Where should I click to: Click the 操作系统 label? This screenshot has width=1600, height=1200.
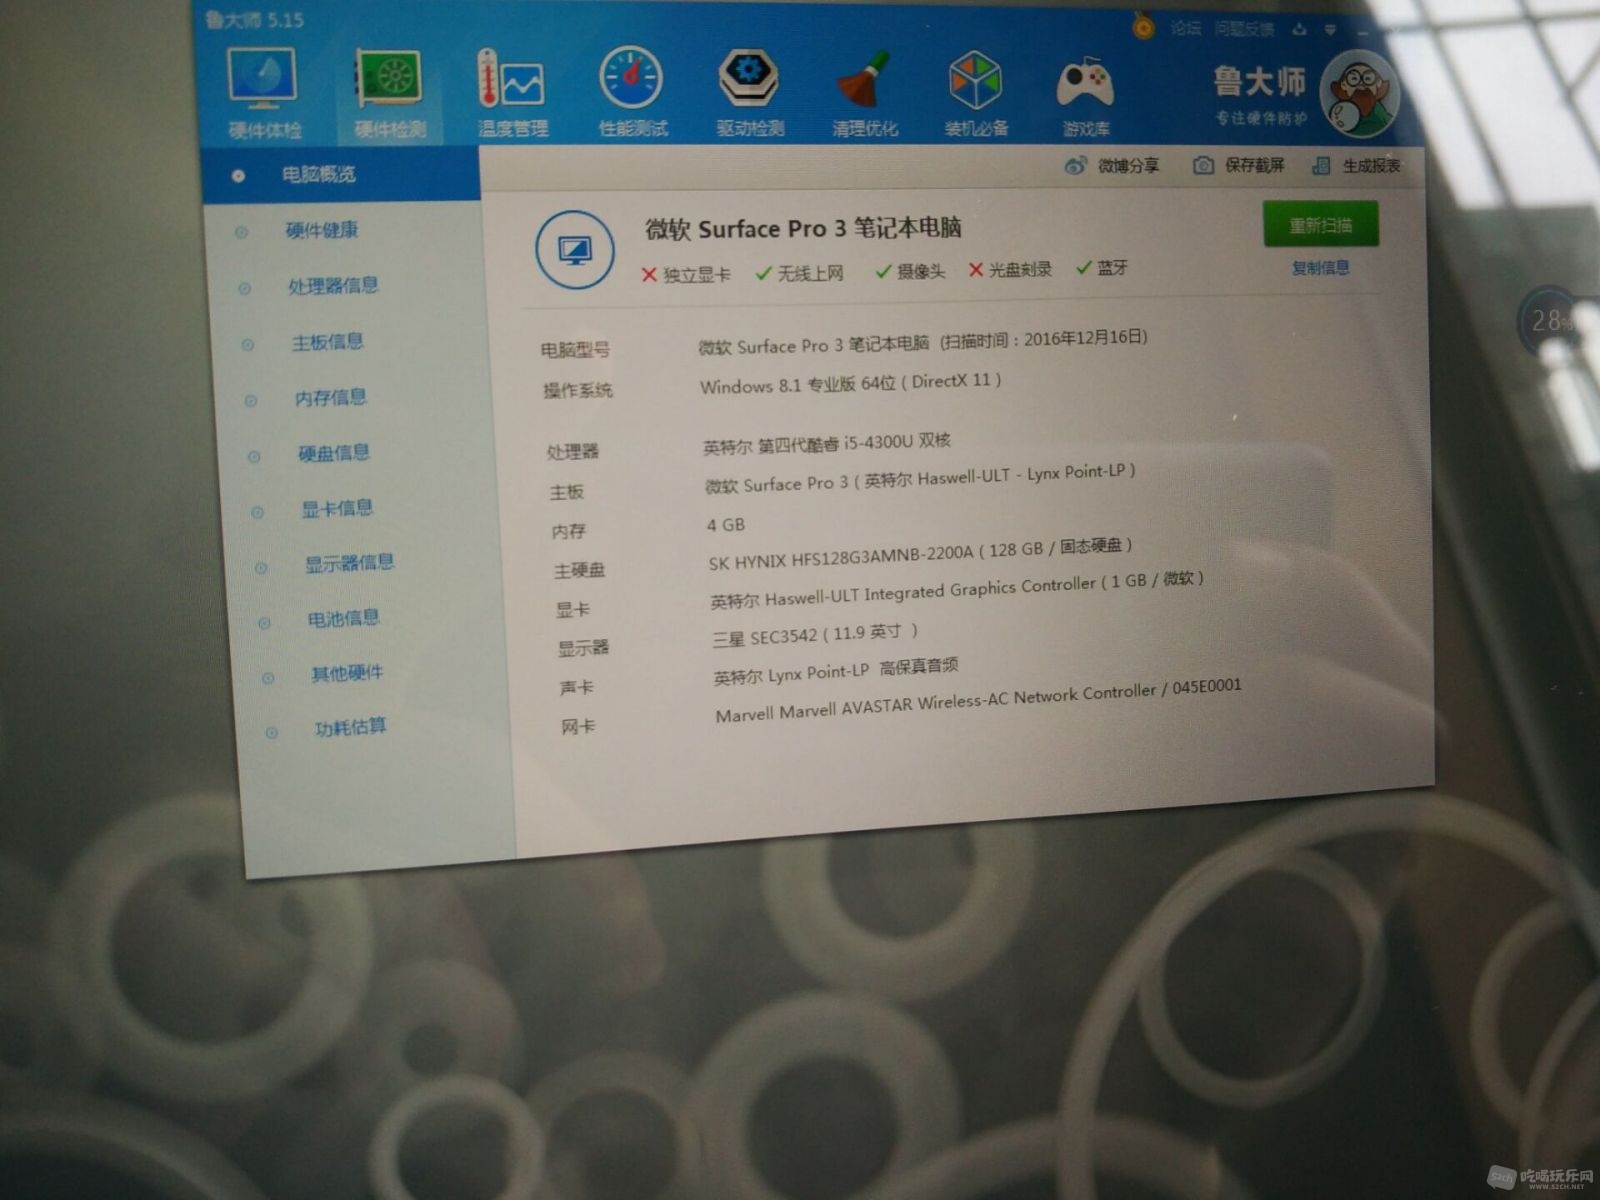[x=578, y=390]
